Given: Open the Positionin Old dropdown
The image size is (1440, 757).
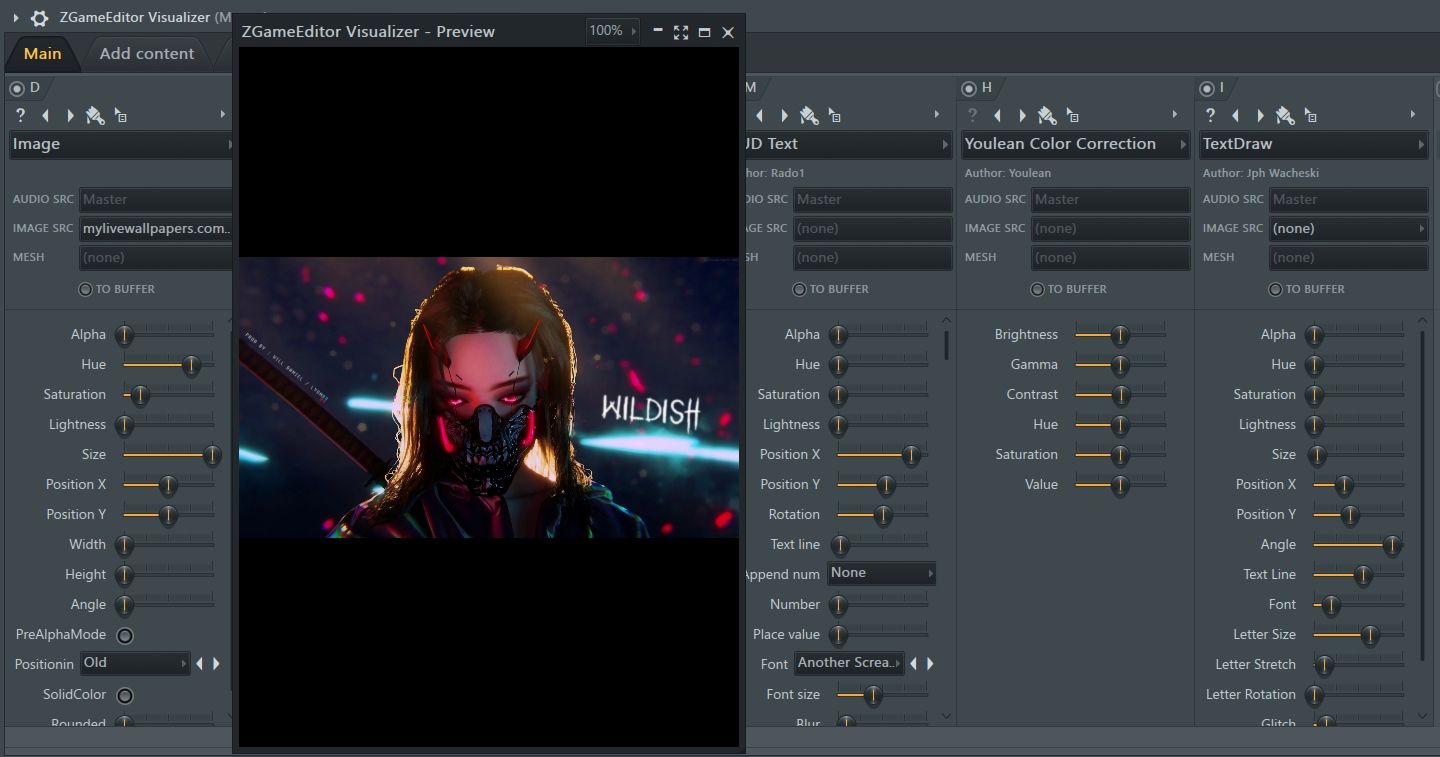Looking at the screenshot, I should click(135, 663).
